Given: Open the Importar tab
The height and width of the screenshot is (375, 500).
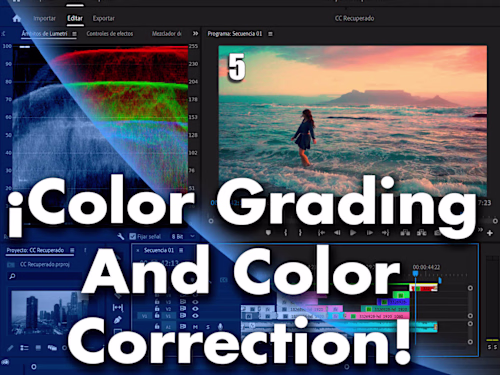Looking at the screenshot, I should (44, 18).
